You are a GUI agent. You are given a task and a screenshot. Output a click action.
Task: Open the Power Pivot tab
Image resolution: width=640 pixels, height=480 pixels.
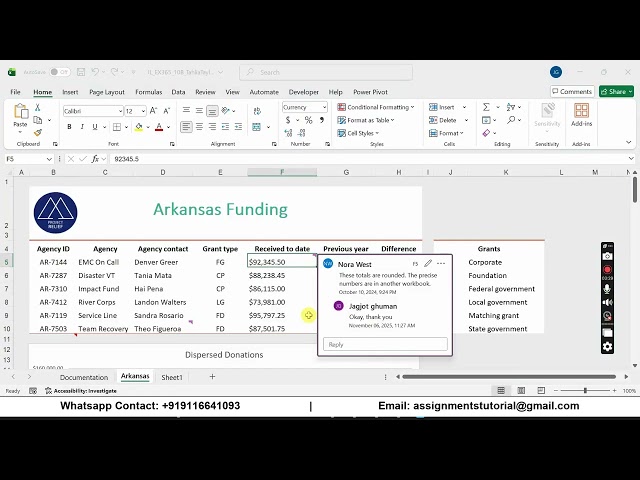[x=371, y=92]
